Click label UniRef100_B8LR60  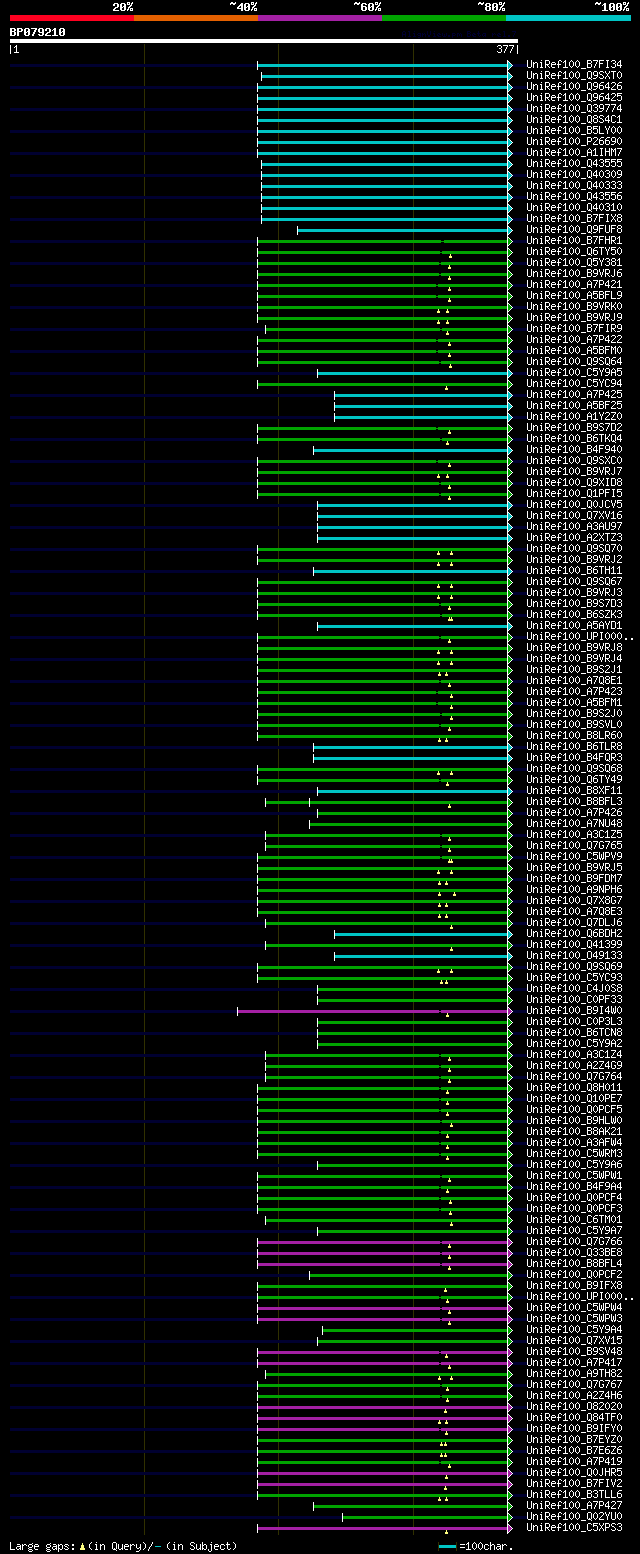(x=574, y=736)
